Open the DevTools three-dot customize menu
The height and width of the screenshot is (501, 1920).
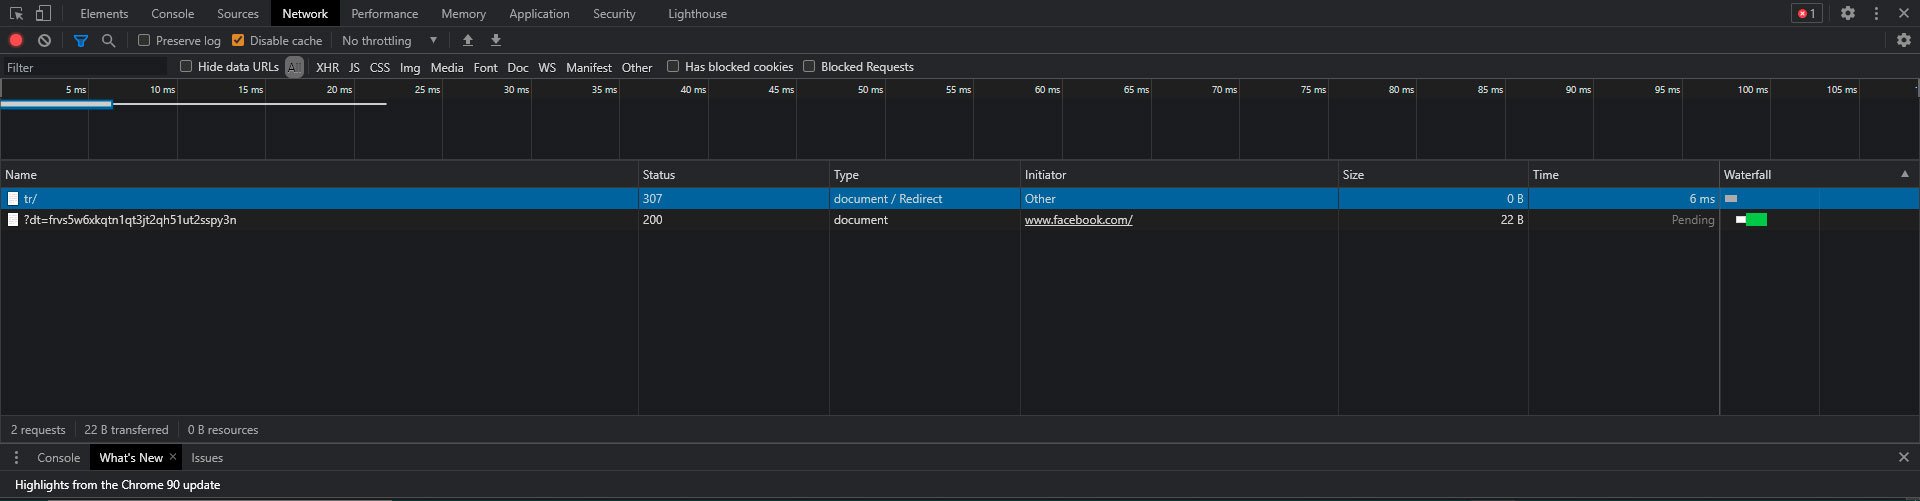[x=1876, y=14]
